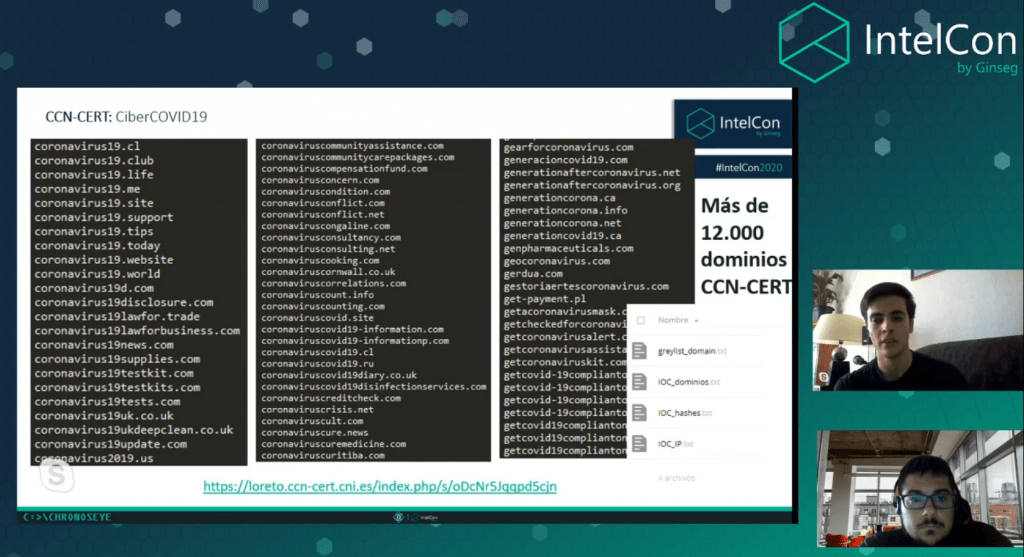Select domain coronavirus19.website
This screenshot has width=1024, height=557.
point(104,260)
